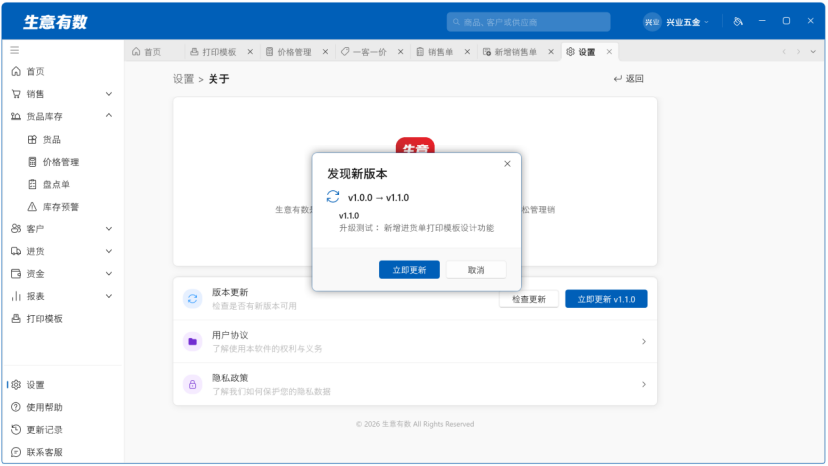The width and height of the screenshot is (828, 466).
Task: Close the 打印模板 tab
Action: 250,52
